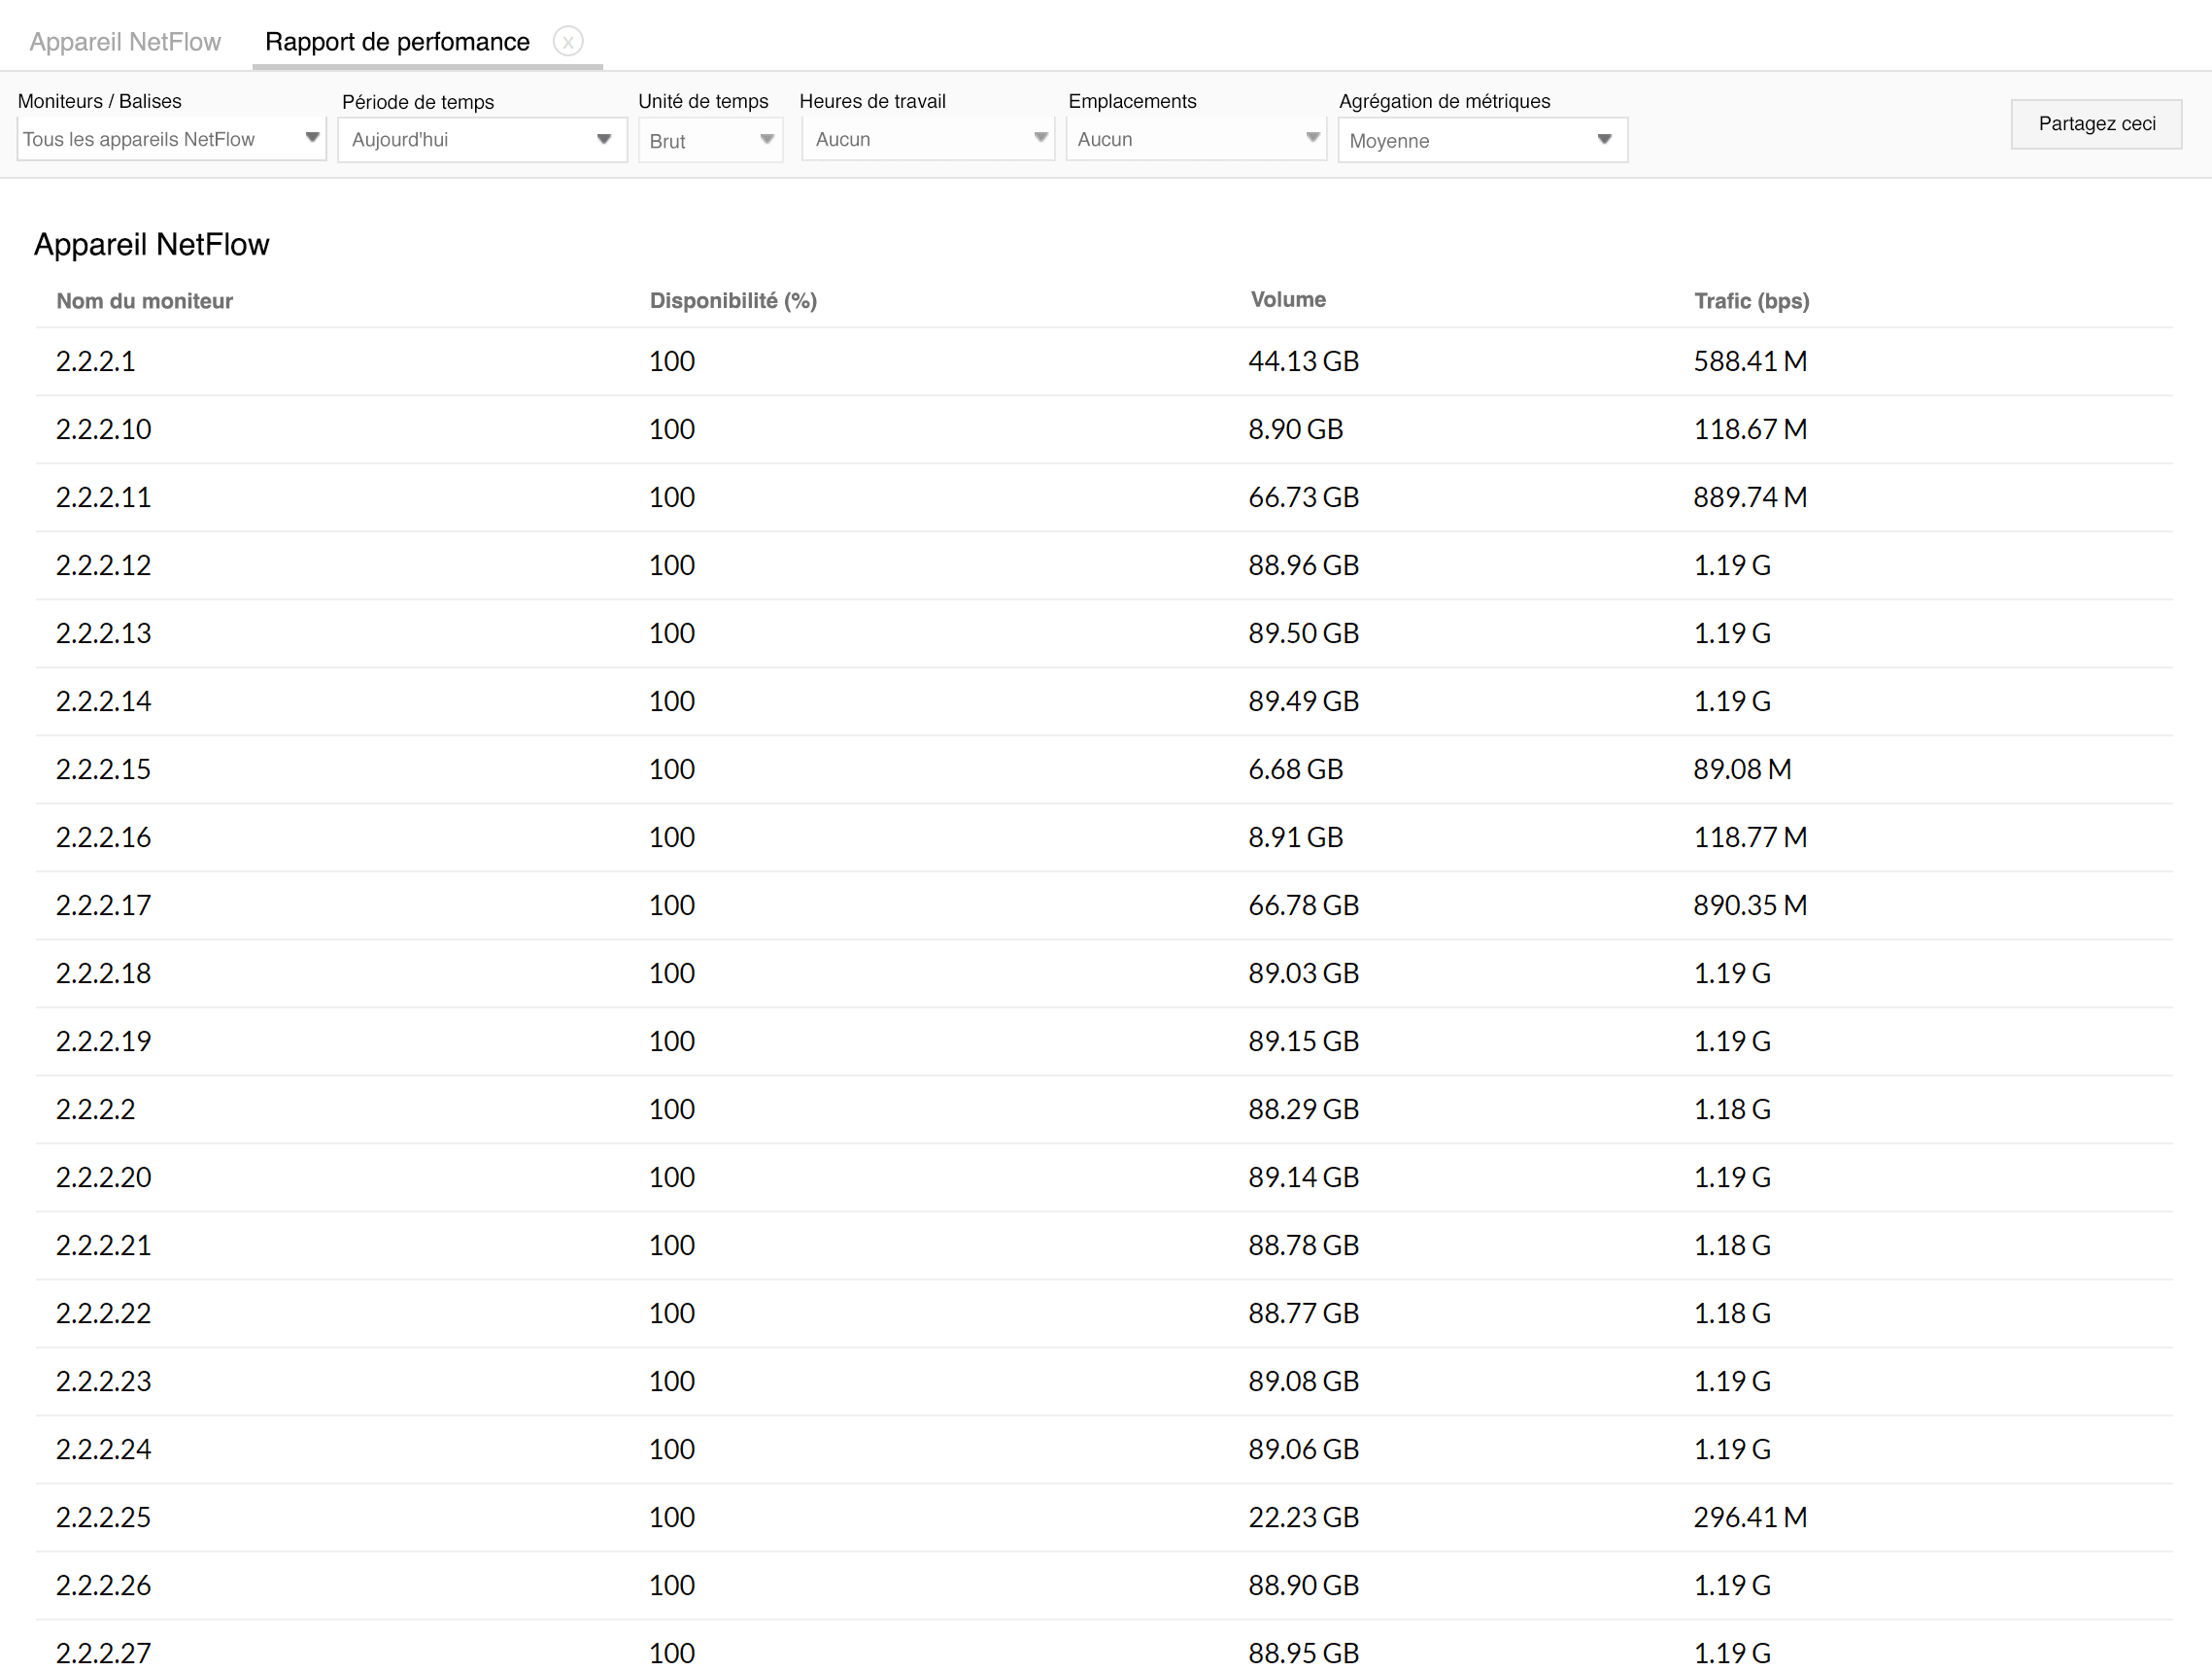Open monitor 2.2.2.27 details
Screen dimensions: 2212x1671
click(103, 1652)
